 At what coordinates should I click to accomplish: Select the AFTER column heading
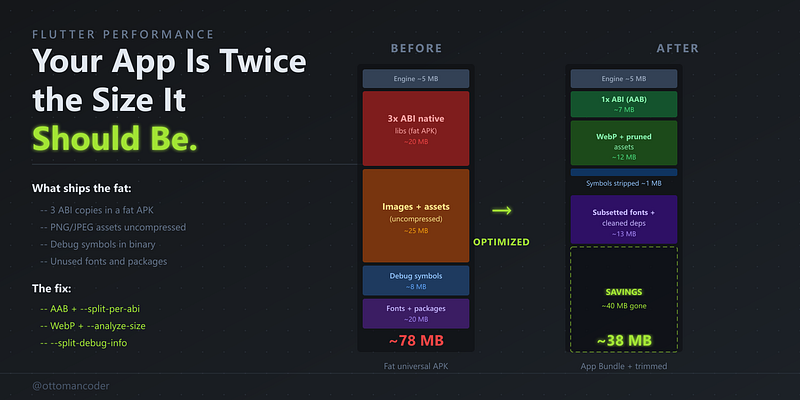point(678,48)
